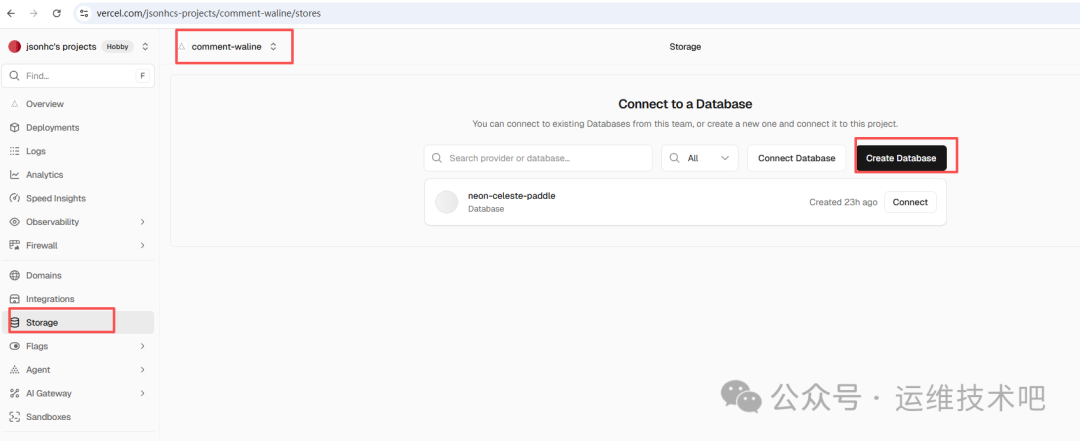The height and width of the screenshot is (441, 1080).
Task: Open Agent in the sidebar
Action: [x=78, y=369]
